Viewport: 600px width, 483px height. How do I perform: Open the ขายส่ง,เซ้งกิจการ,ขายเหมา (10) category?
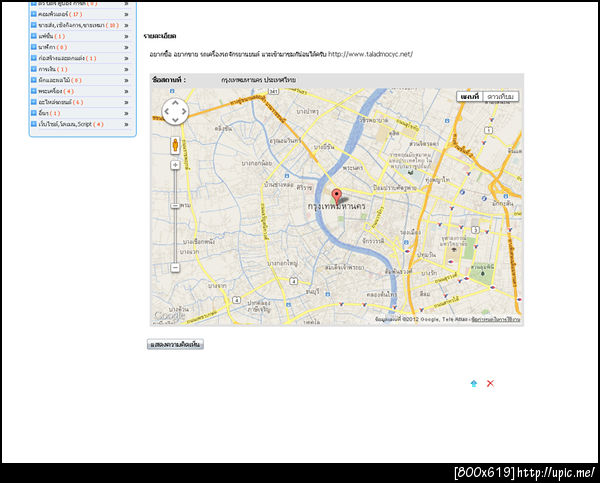click(79, 25)
